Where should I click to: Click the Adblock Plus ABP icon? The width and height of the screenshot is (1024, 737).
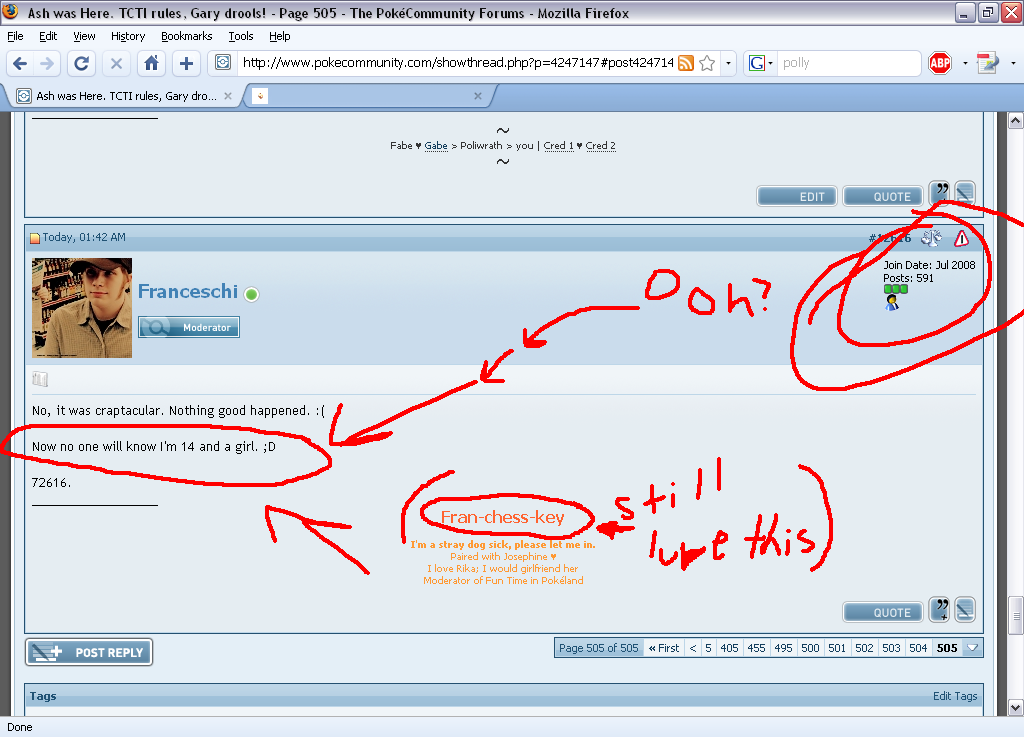click(x=940, y=63)
